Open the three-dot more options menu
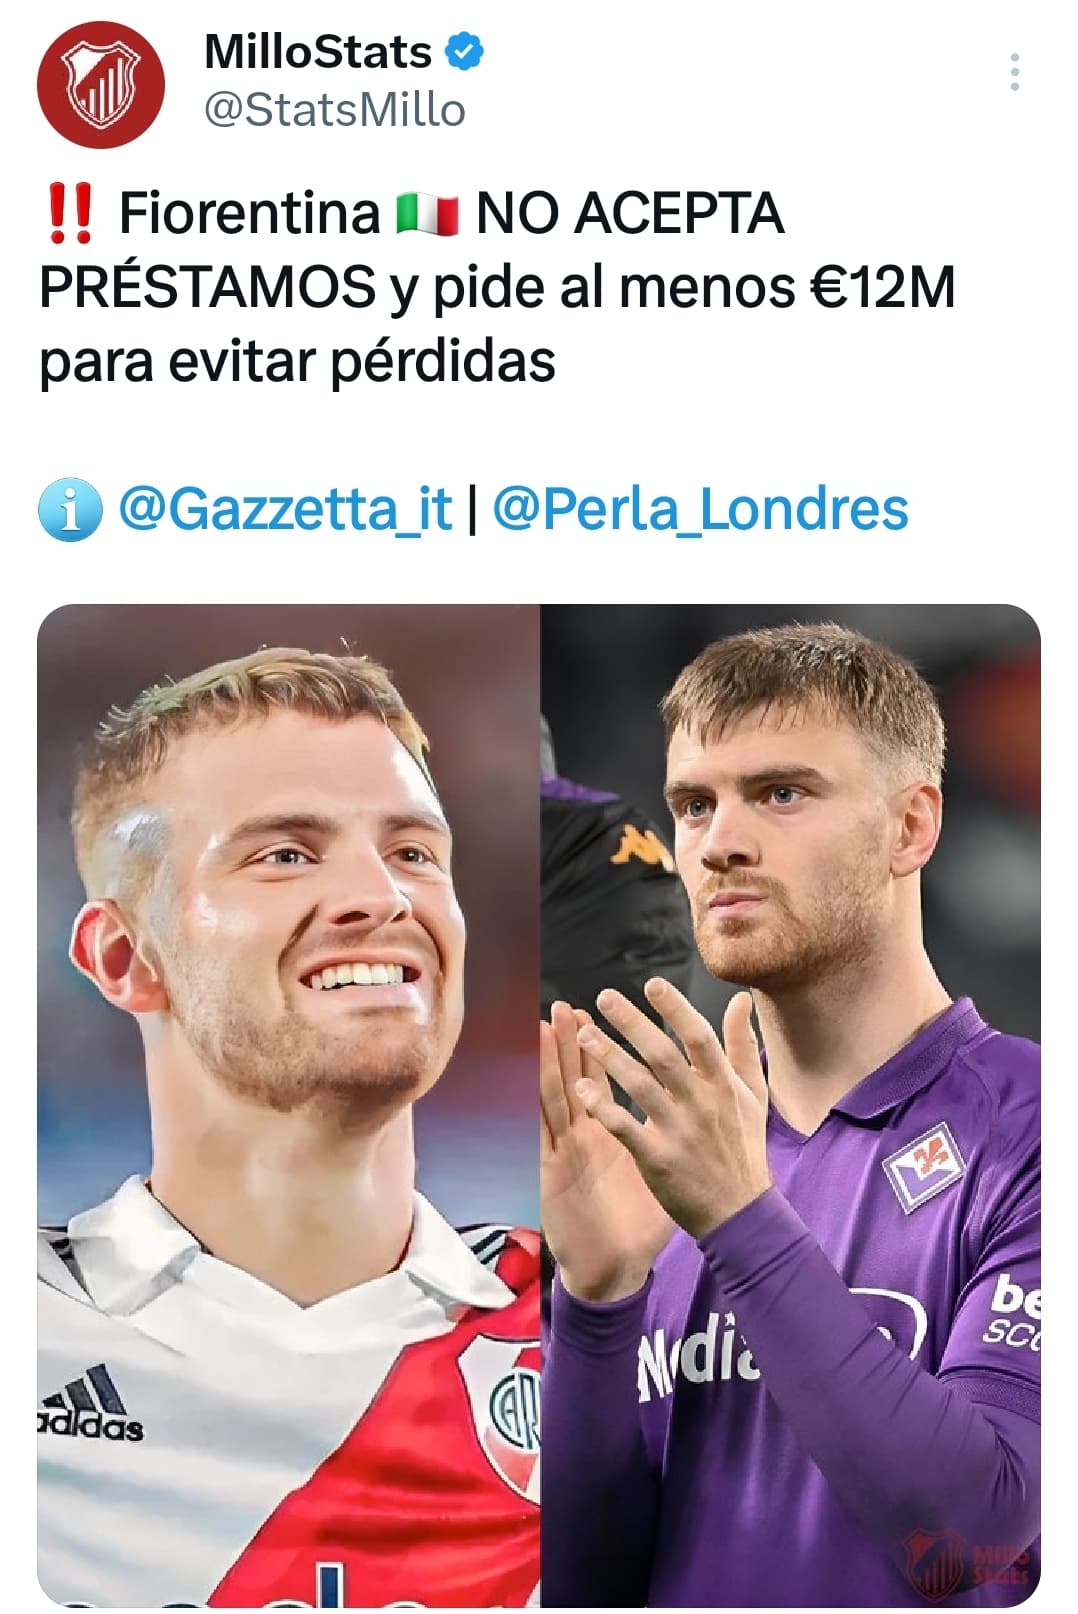The width and height of the screenshot is (1078, 1614). [1015, 72]
